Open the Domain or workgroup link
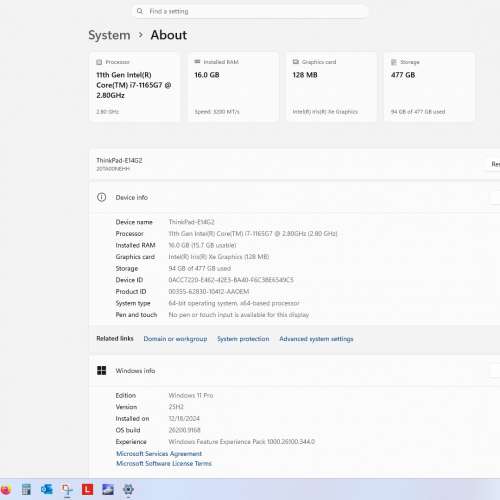The image size is (500, 500). point(175,339)
